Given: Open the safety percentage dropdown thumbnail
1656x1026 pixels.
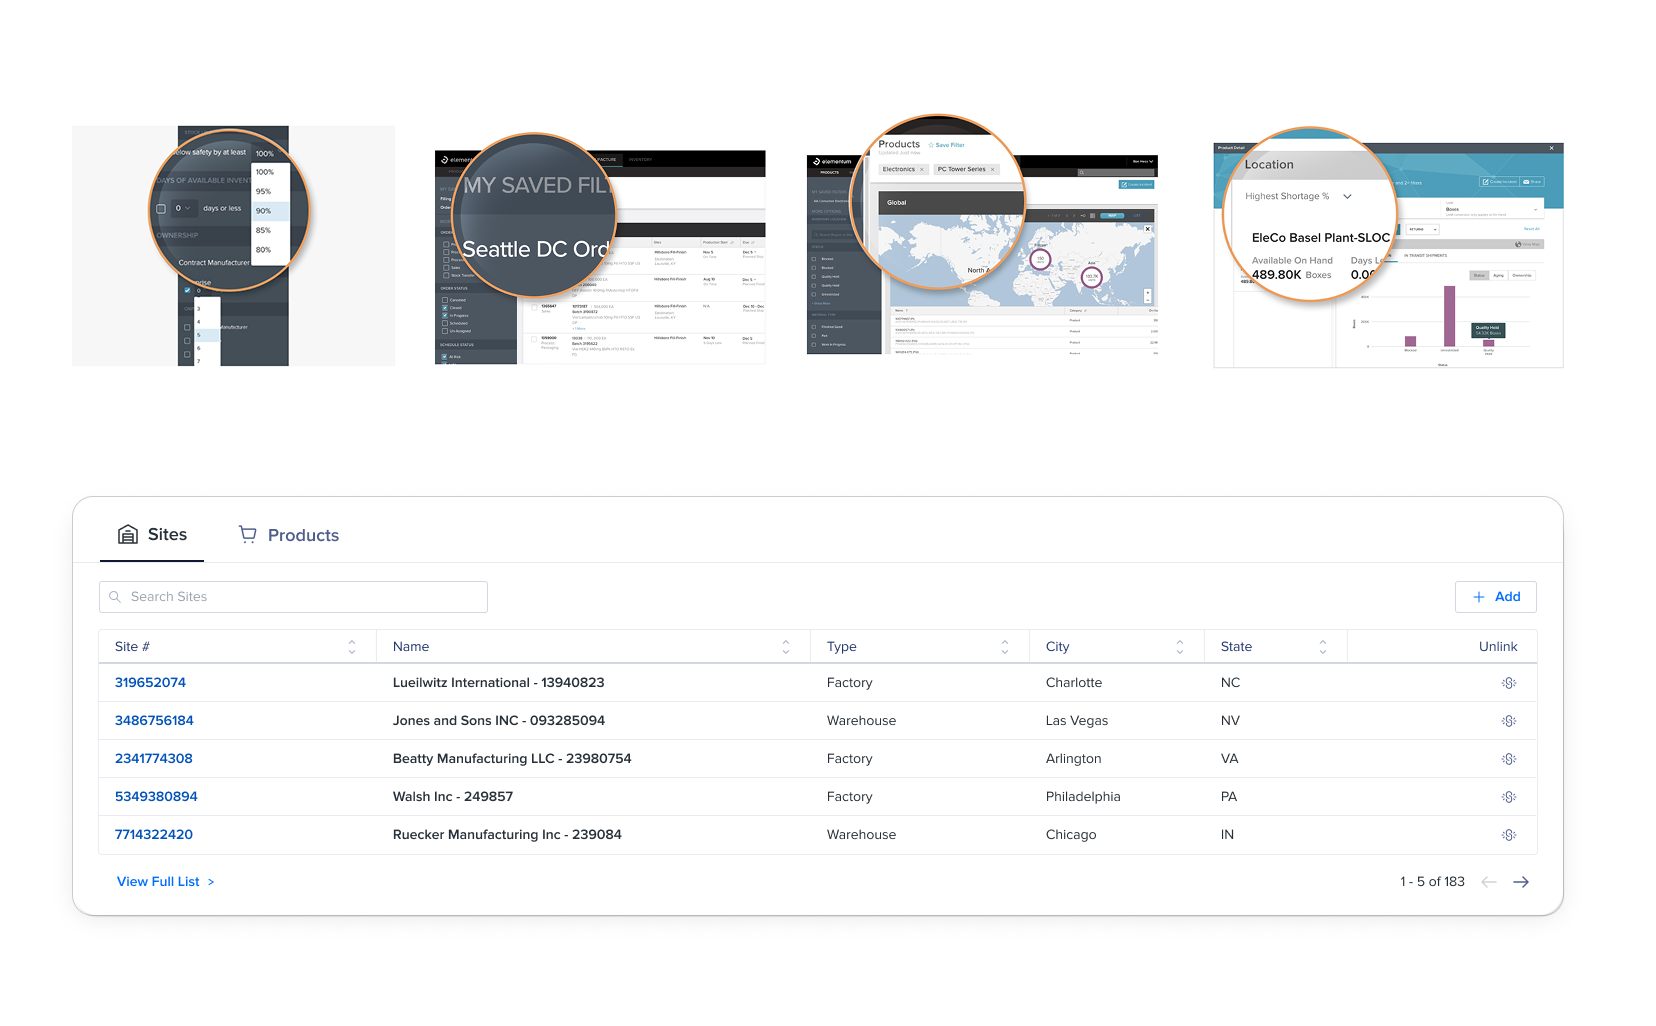Looking at the screenshot, I should coord(233,246).
